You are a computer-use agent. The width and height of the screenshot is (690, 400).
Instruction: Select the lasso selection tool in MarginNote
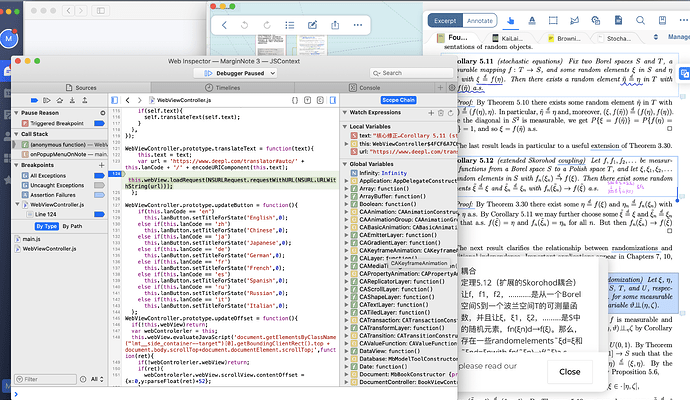tap(574, 20)
